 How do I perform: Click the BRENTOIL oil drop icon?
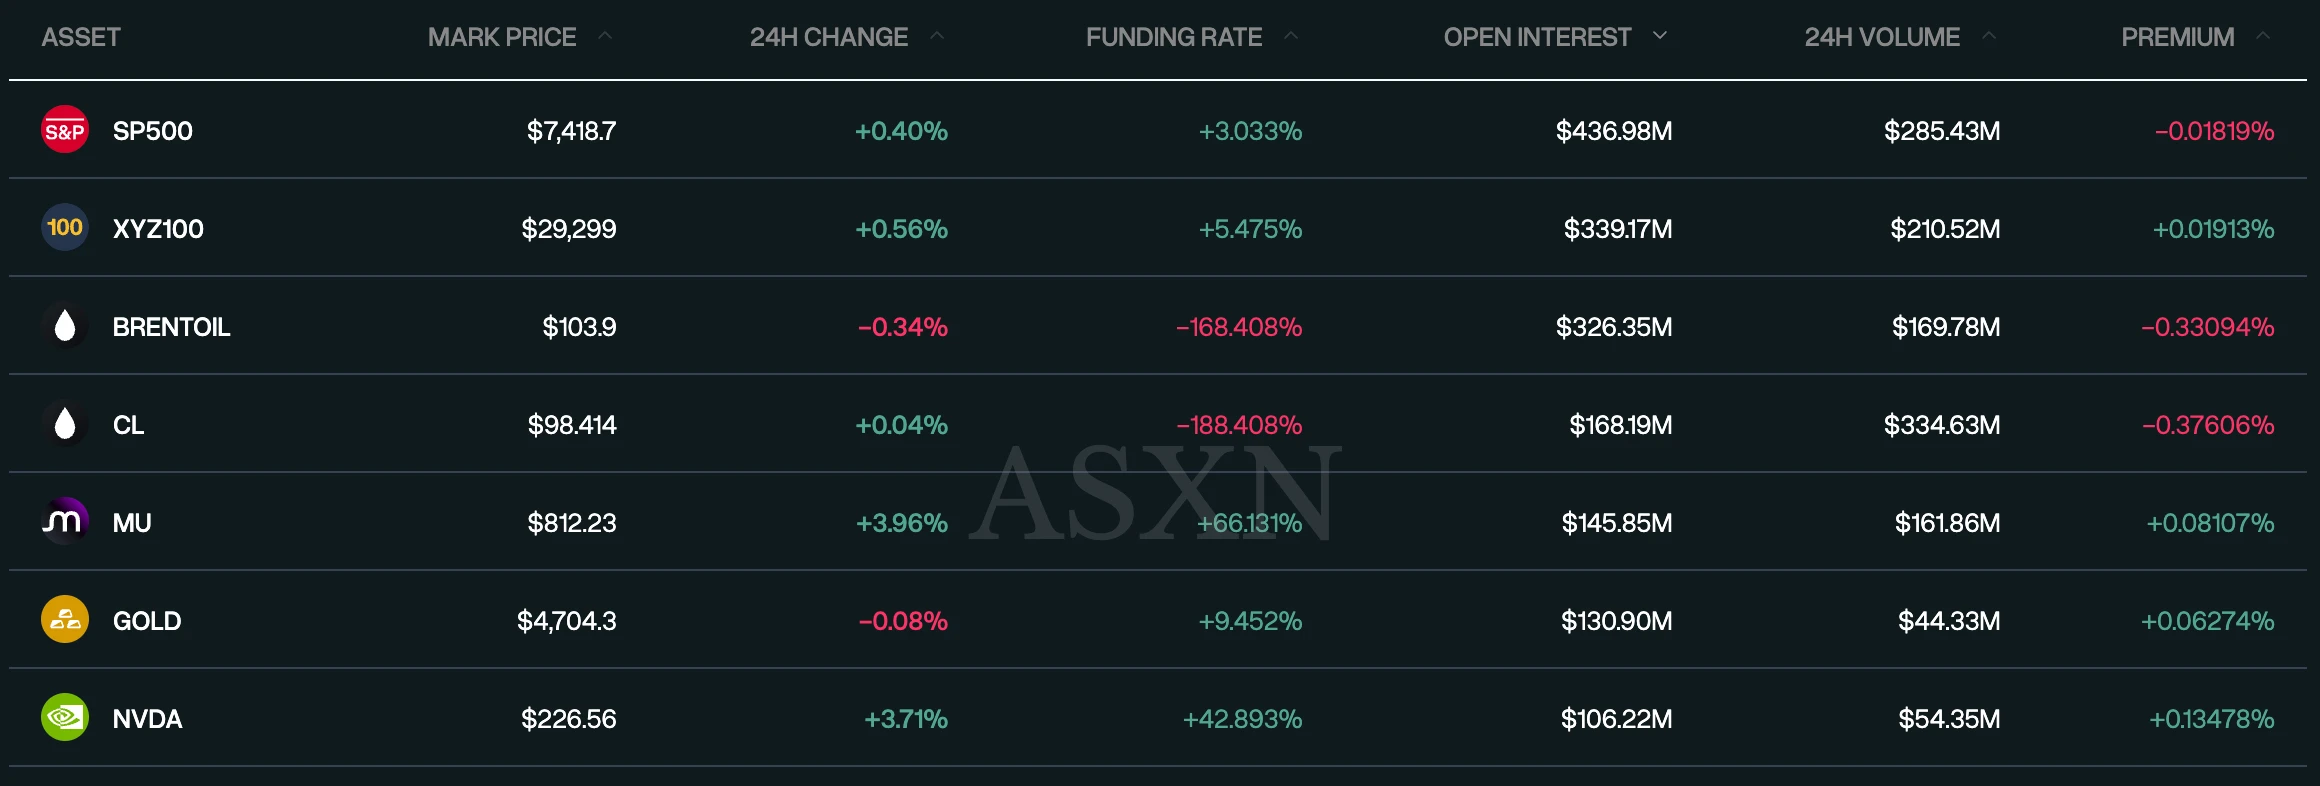[x=65, y=326]
